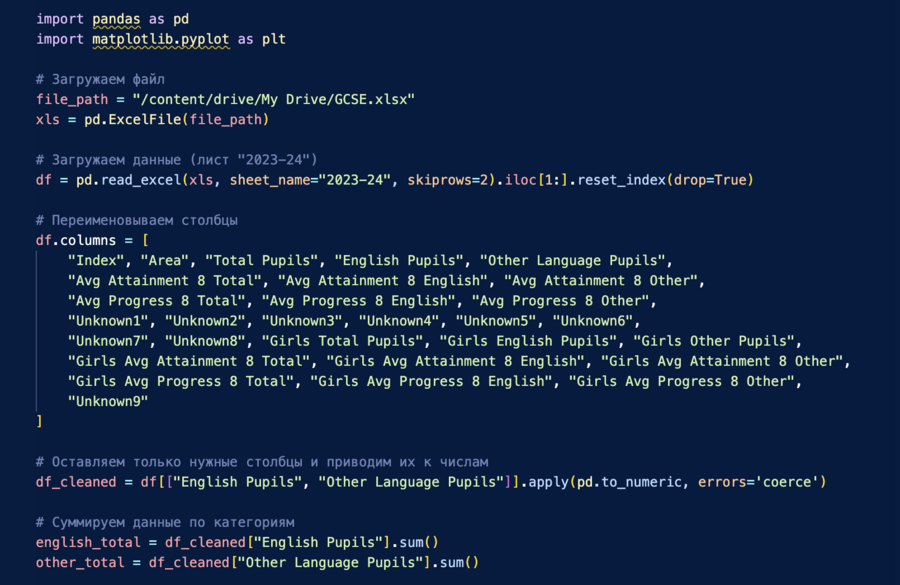900x585 pixels.
Task: Click the "Avg Progress 8 Other" string
Action: pyautogui.click(x=563, y=300)
